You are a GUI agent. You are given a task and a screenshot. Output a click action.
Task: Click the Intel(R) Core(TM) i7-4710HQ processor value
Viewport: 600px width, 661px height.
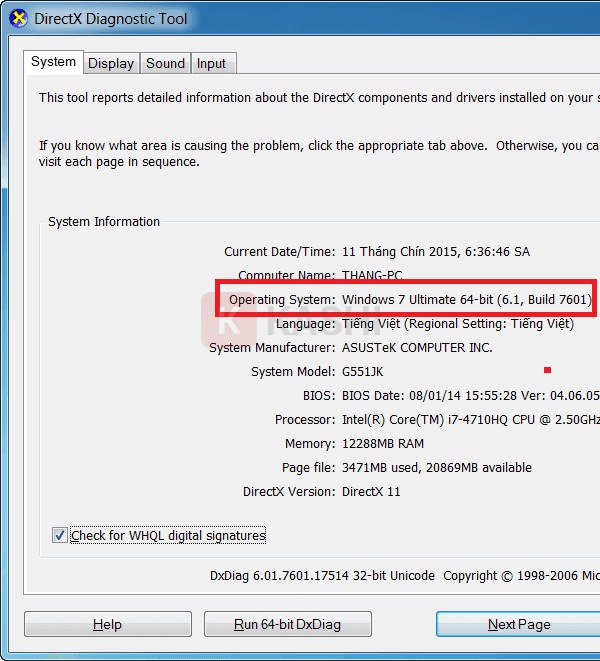471,420
